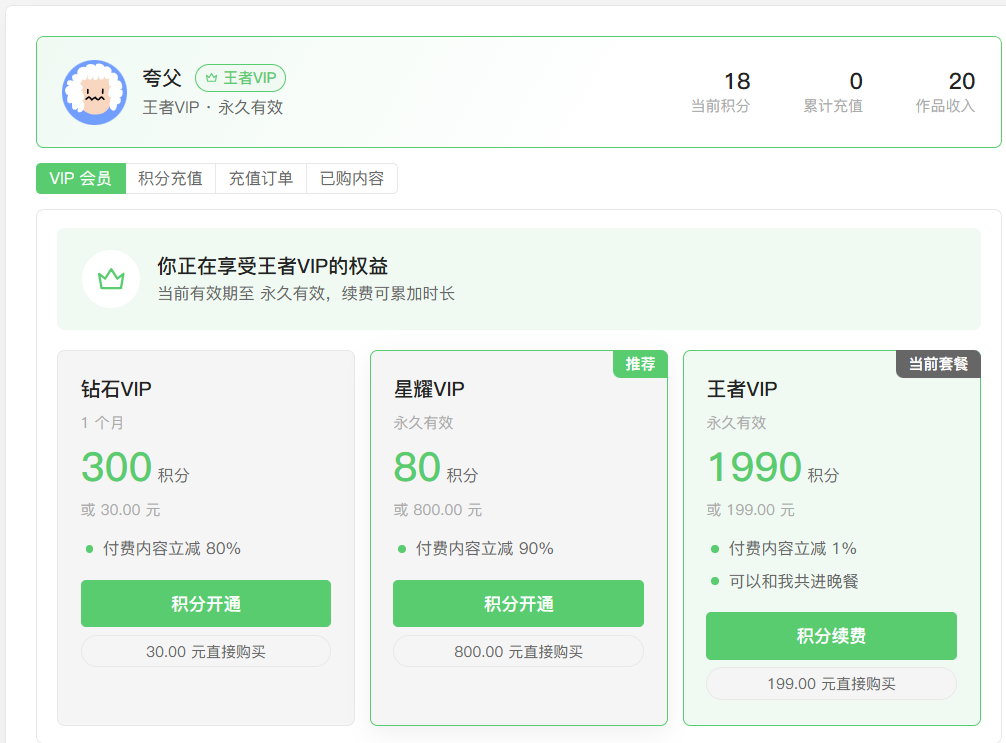The height and width of the screenshot is (743, 1006).
Task: Click 付费内容立减 80% benefit text
Action: [x=172, y=549]
